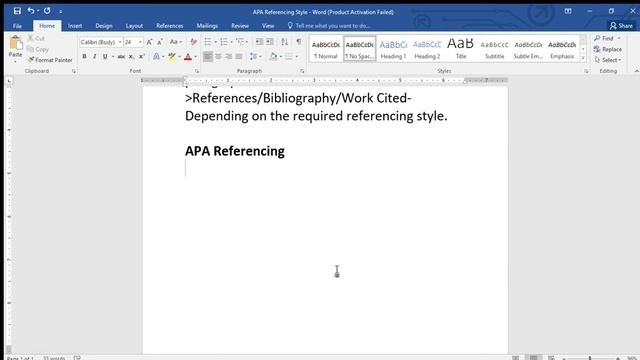Toggle italic formatting

point(95,57)
